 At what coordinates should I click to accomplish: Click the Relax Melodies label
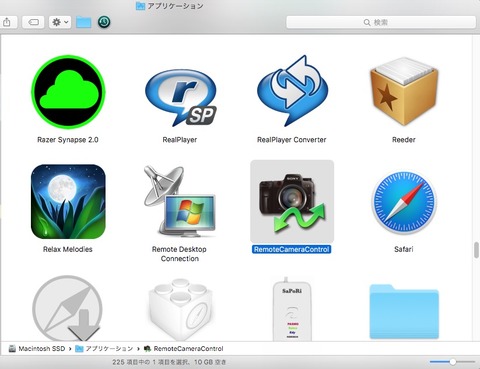point(68,249)
